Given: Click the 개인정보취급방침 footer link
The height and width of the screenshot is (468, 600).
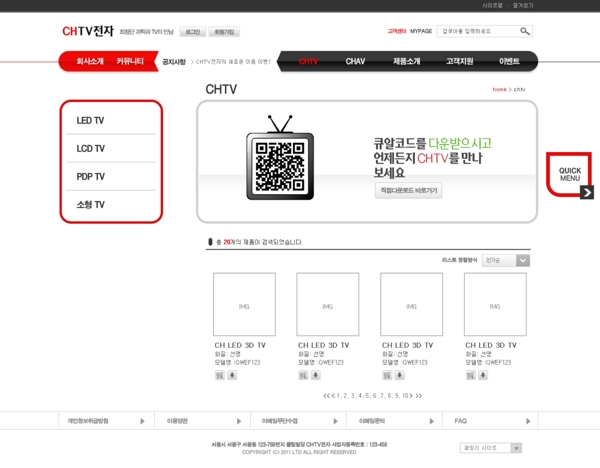Looking at the screenshot, I should coord(88,421).
